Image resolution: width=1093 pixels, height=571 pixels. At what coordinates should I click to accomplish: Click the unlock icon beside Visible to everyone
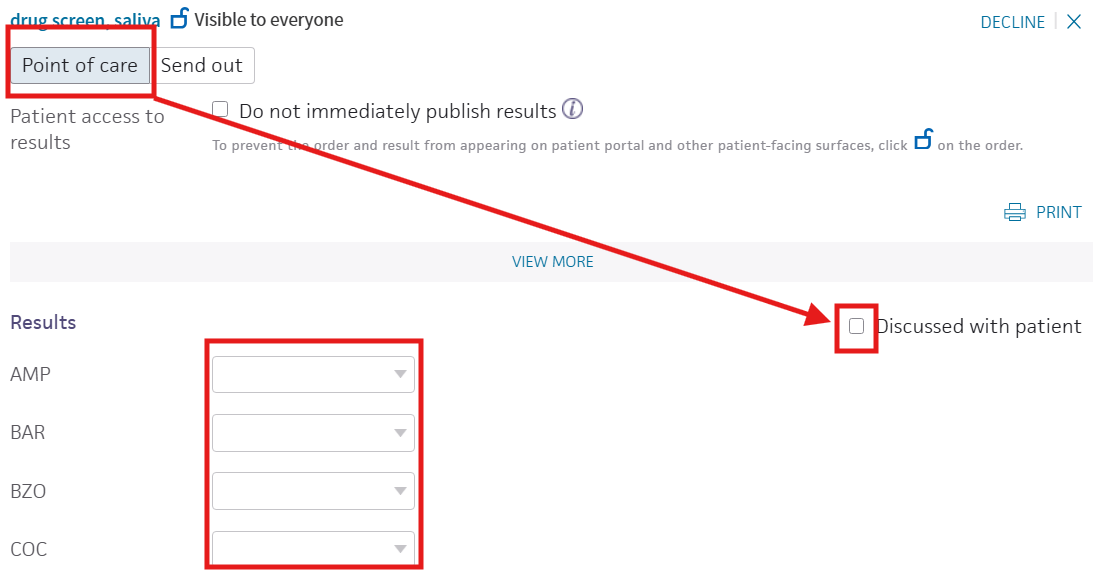point(180,18)
